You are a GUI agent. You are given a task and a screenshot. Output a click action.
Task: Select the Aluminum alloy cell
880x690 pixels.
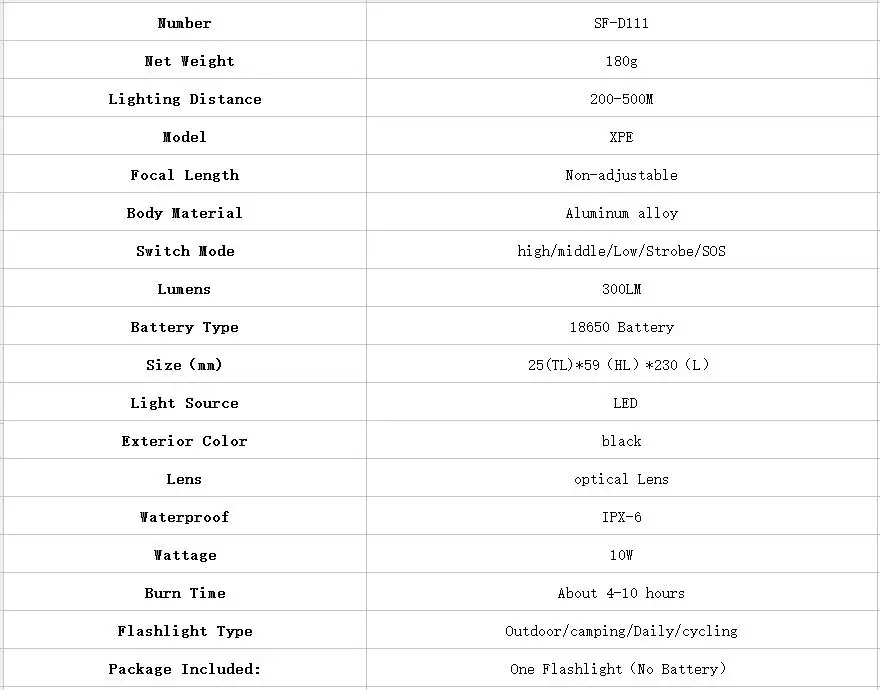(622, 212)
